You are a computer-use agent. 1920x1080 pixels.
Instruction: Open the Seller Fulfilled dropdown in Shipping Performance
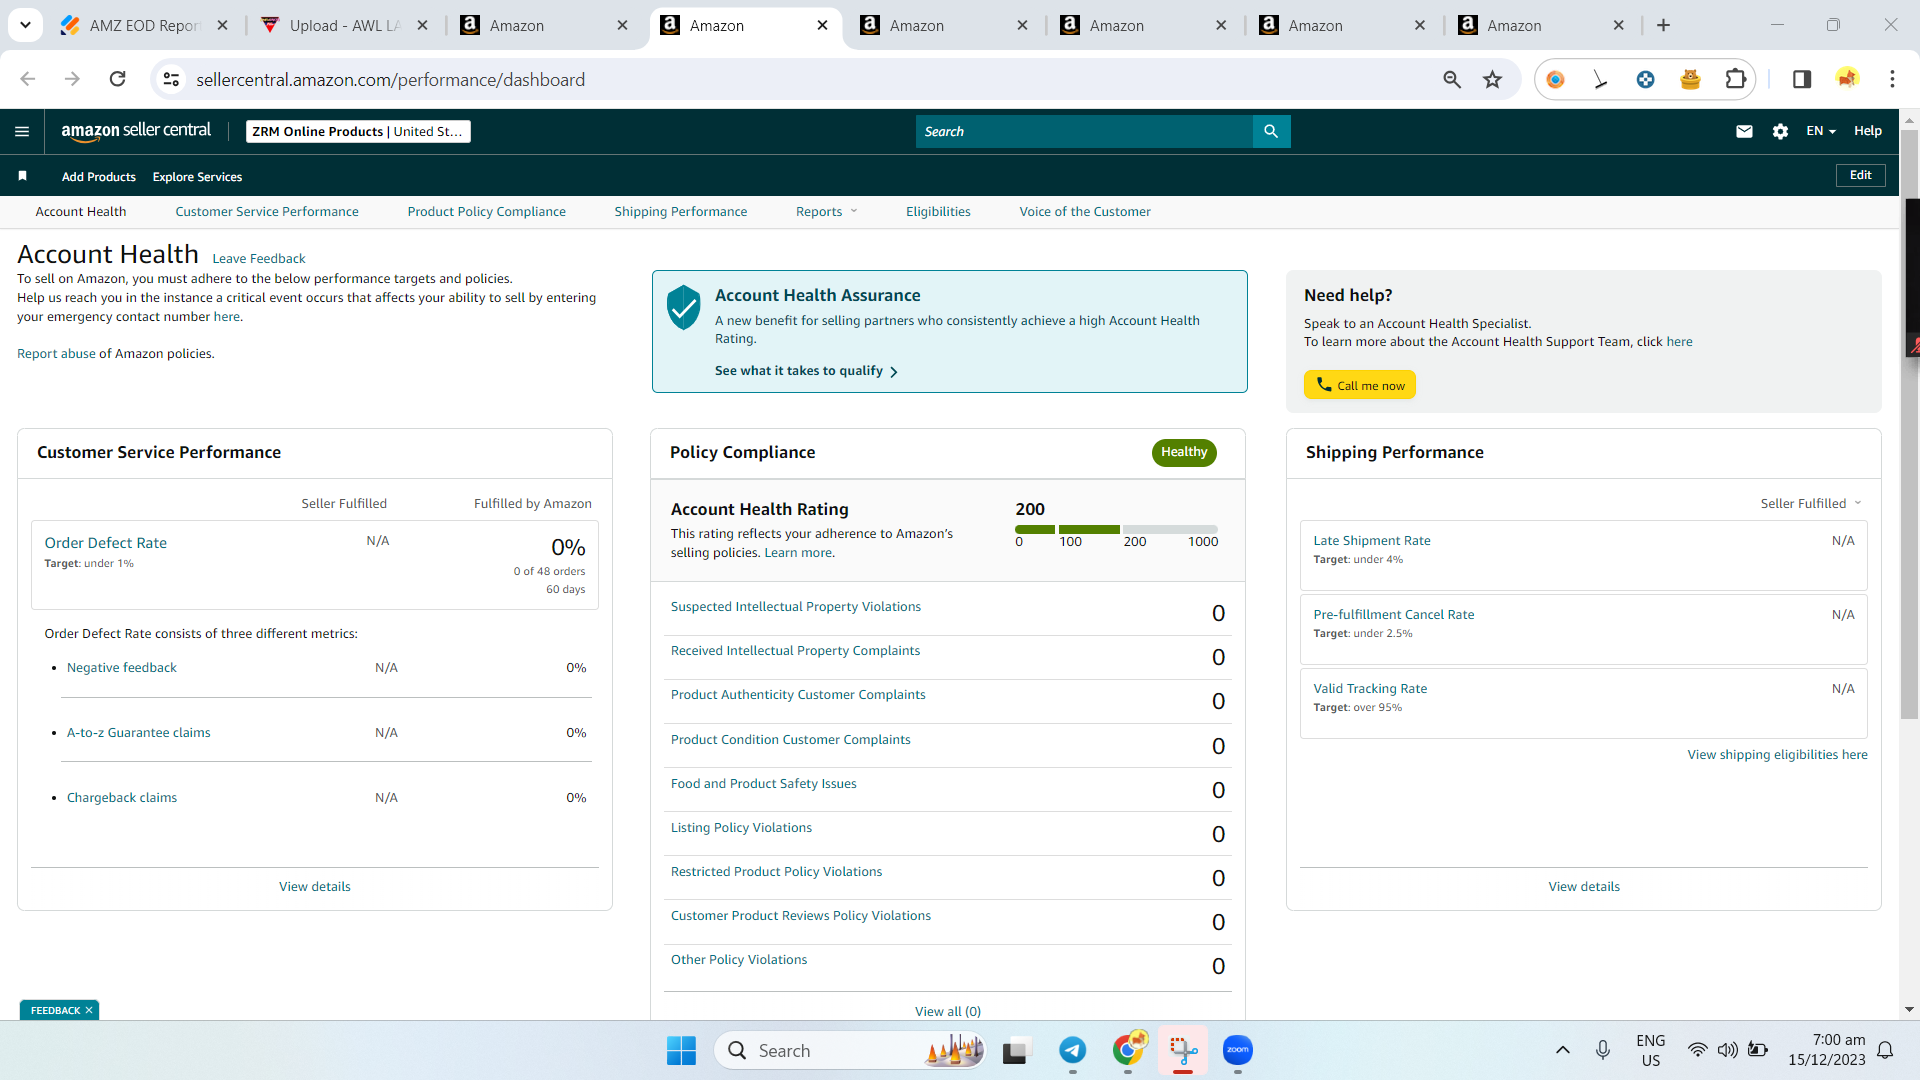1811,503
